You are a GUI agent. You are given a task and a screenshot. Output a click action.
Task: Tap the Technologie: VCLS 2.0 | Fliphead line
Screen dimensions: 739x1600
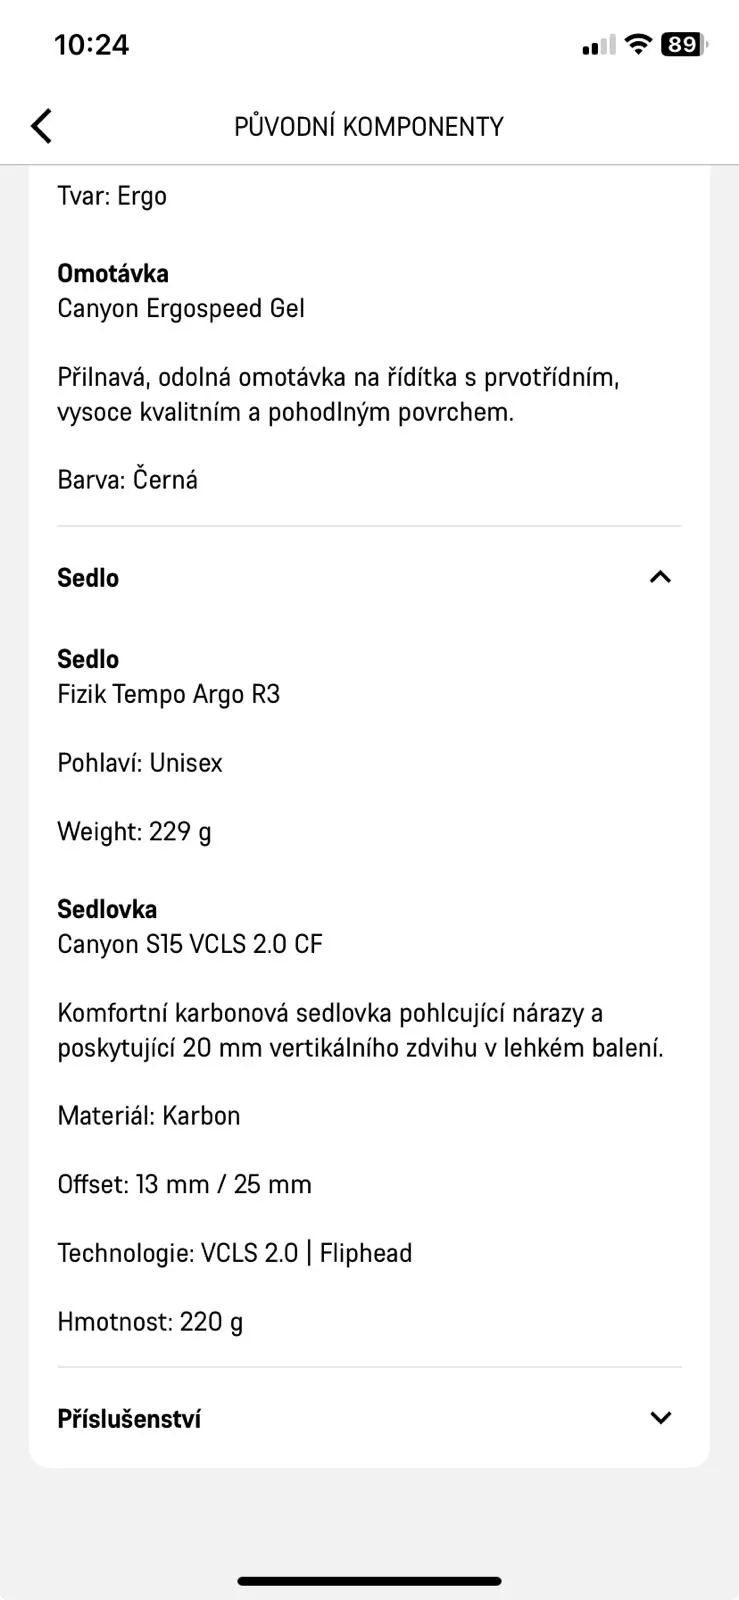click(235, 1253)
